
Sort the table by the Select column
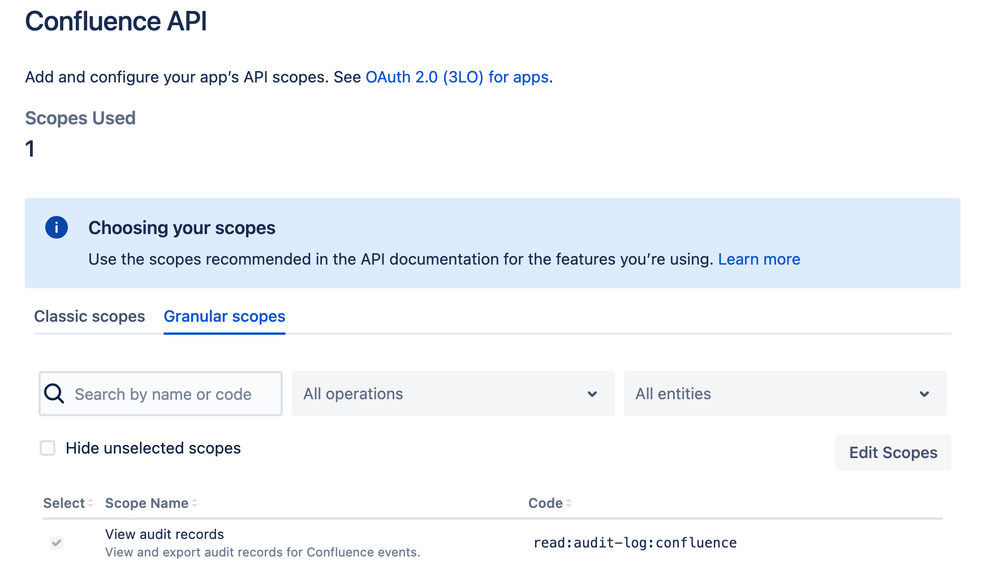tap(68, 503)
